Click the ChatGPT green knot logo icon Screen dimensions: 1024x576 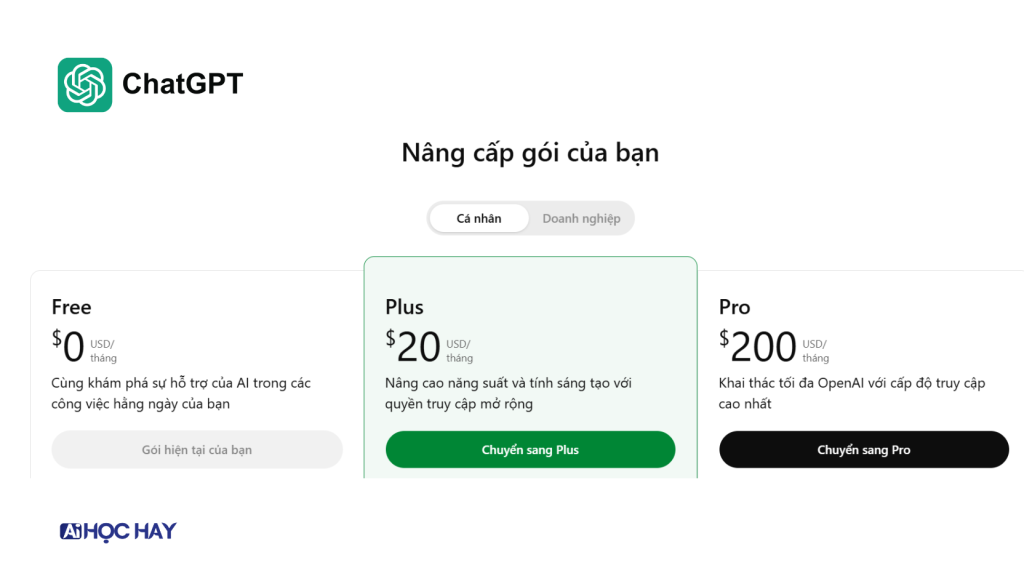click(85, 85)
